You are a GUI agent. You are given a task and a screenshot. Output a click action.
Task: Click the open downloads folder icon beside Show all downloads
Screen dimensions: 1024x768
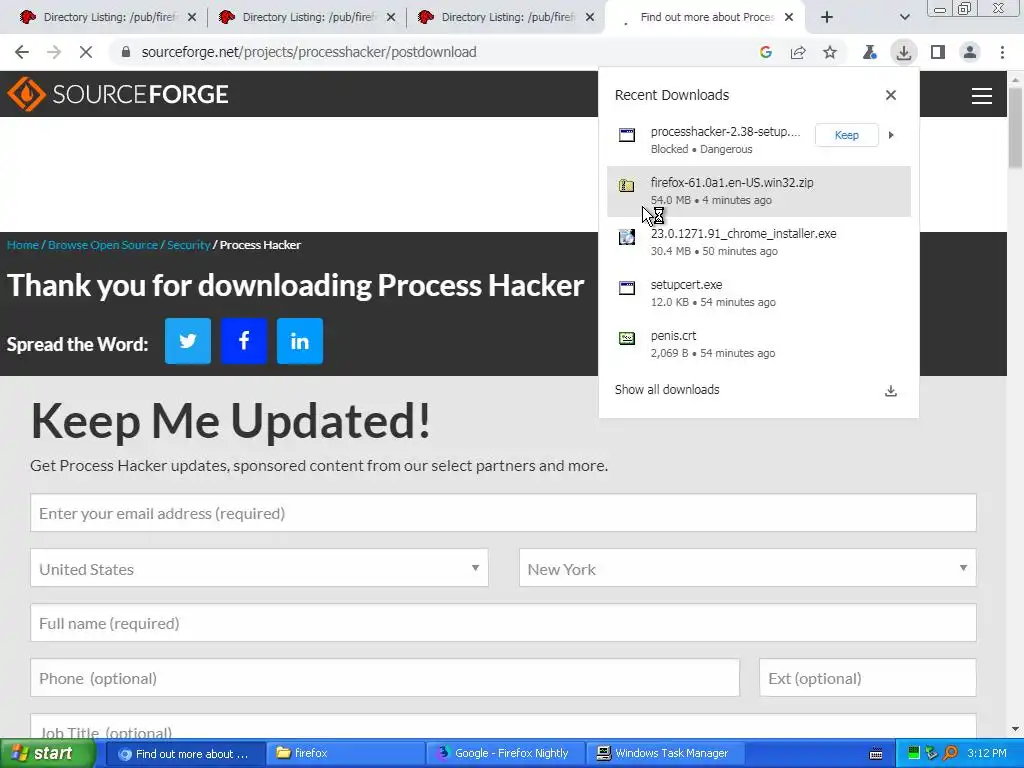pyautogui.click(x=891, y=391)
